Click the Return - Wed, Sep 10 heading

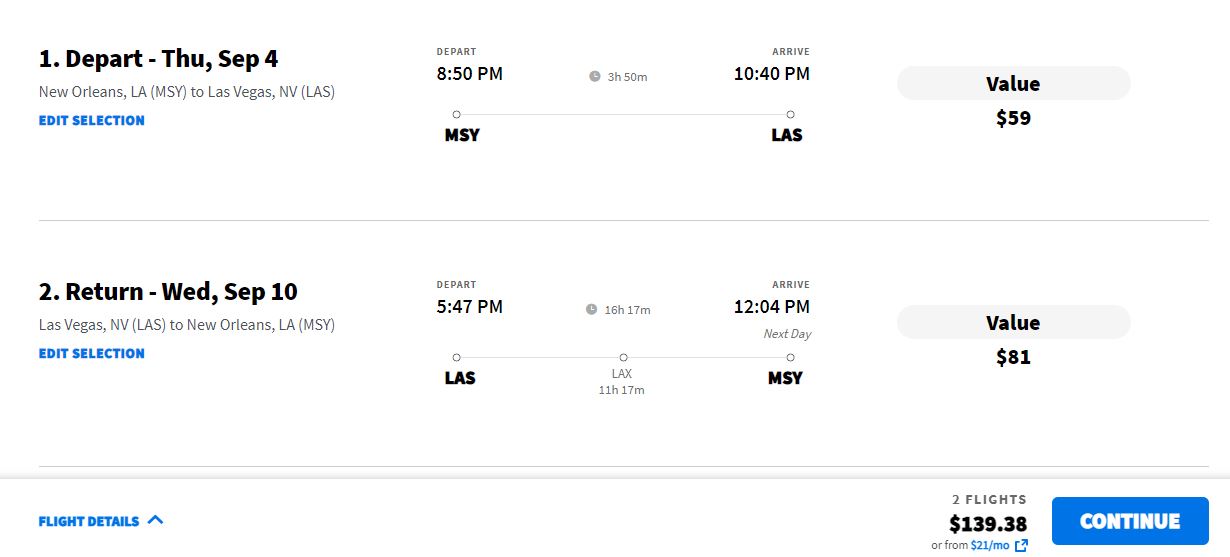pos(168,292)
